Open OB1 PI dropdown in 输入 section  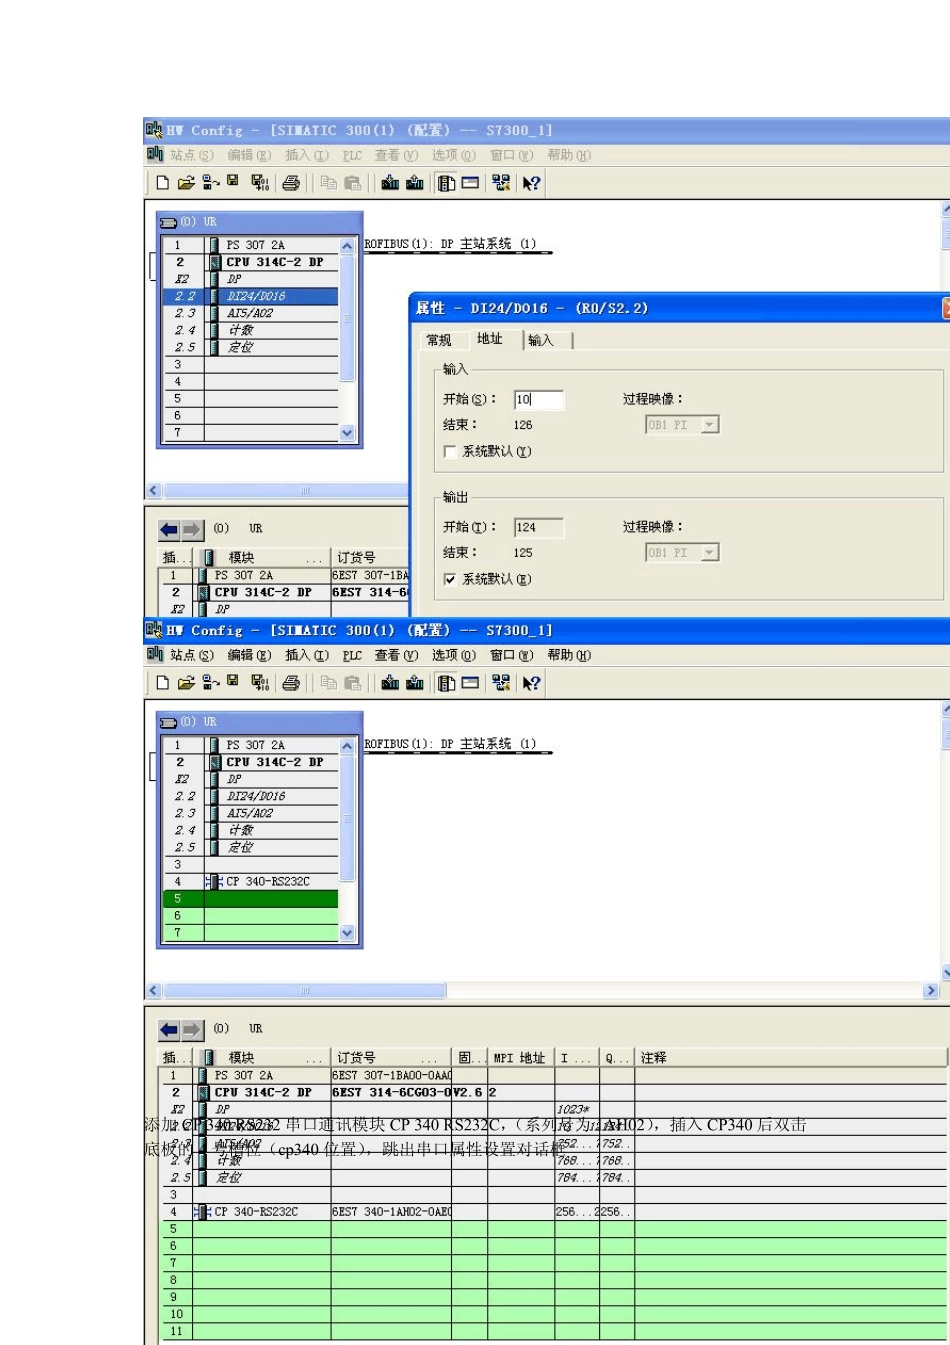(x=710, y=425)
